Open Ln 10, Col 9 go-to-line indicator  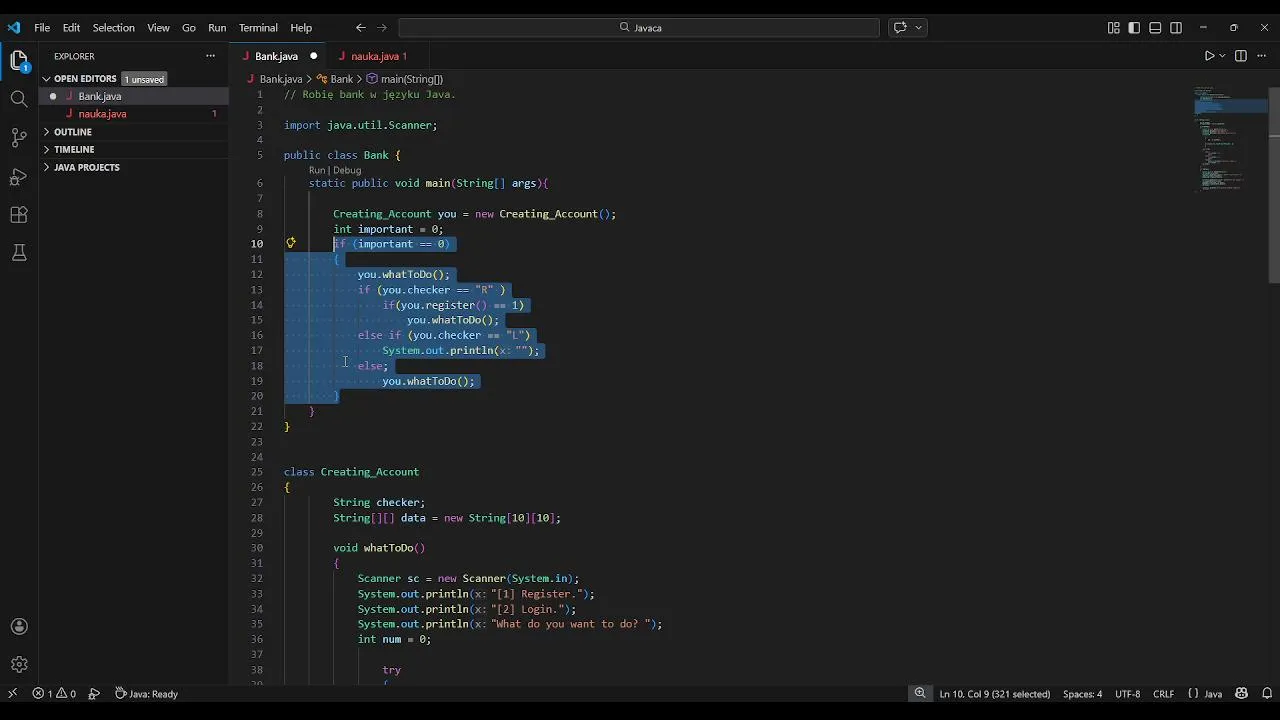995,694
